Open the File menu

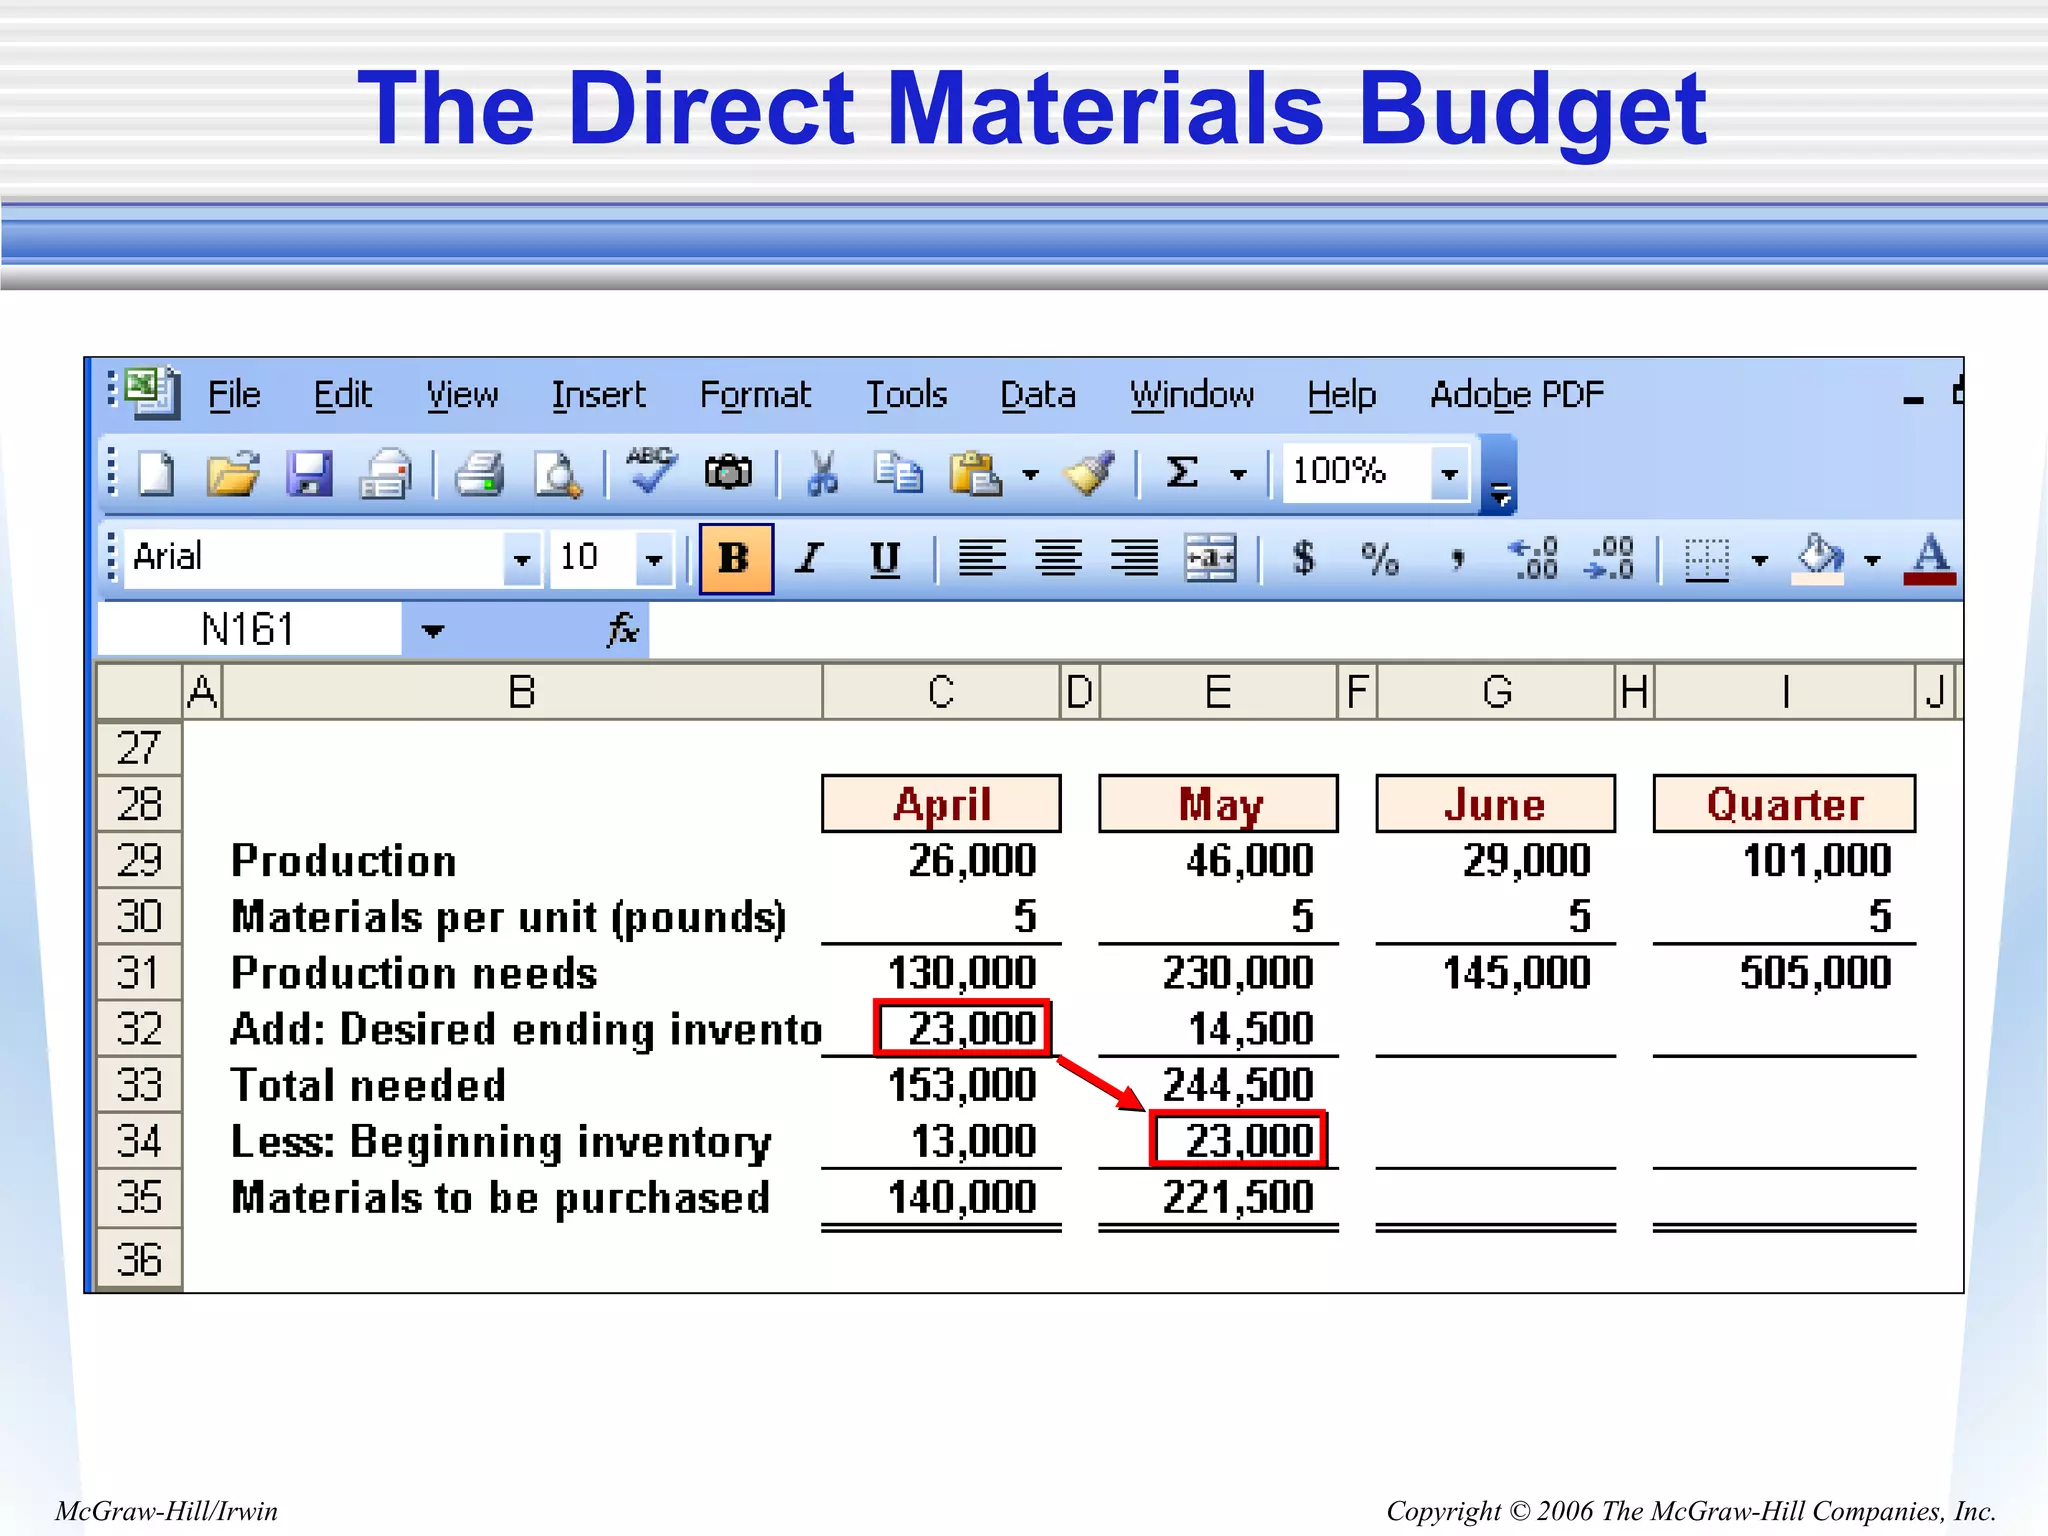click(x=234, y=395)
